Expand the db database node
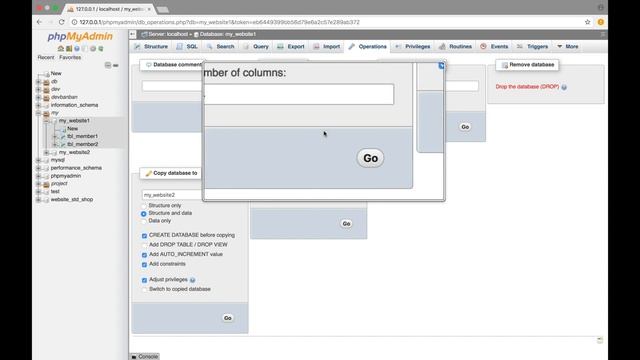This screenshot has width=640, height=360. coord(38,82)
